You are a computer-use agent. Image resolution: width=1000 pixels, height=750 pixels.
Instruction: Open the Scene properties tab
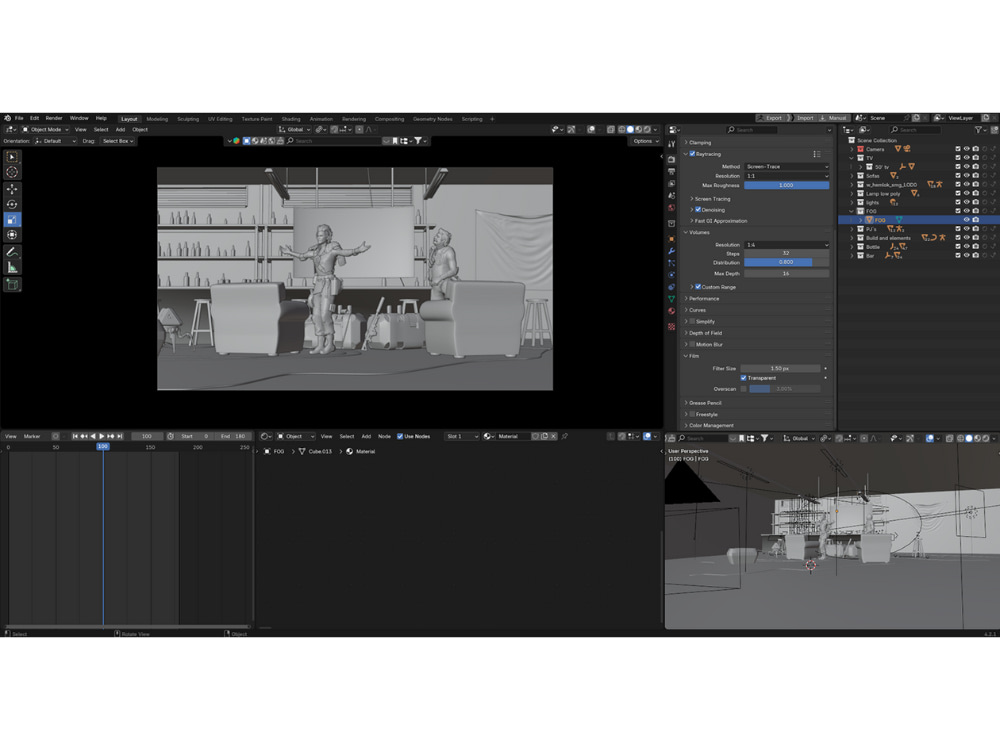(x=672, y=196)
